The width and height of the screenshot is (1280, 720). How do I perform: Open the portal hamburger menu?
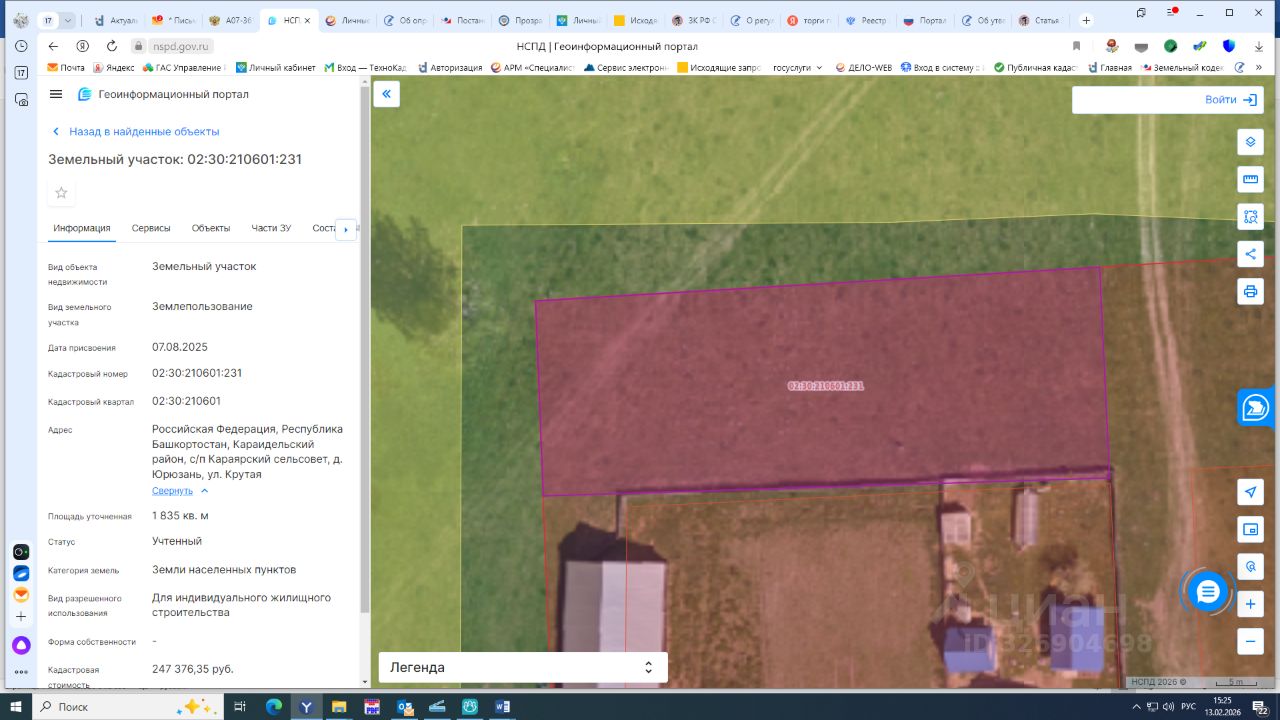tap(56, 94)
